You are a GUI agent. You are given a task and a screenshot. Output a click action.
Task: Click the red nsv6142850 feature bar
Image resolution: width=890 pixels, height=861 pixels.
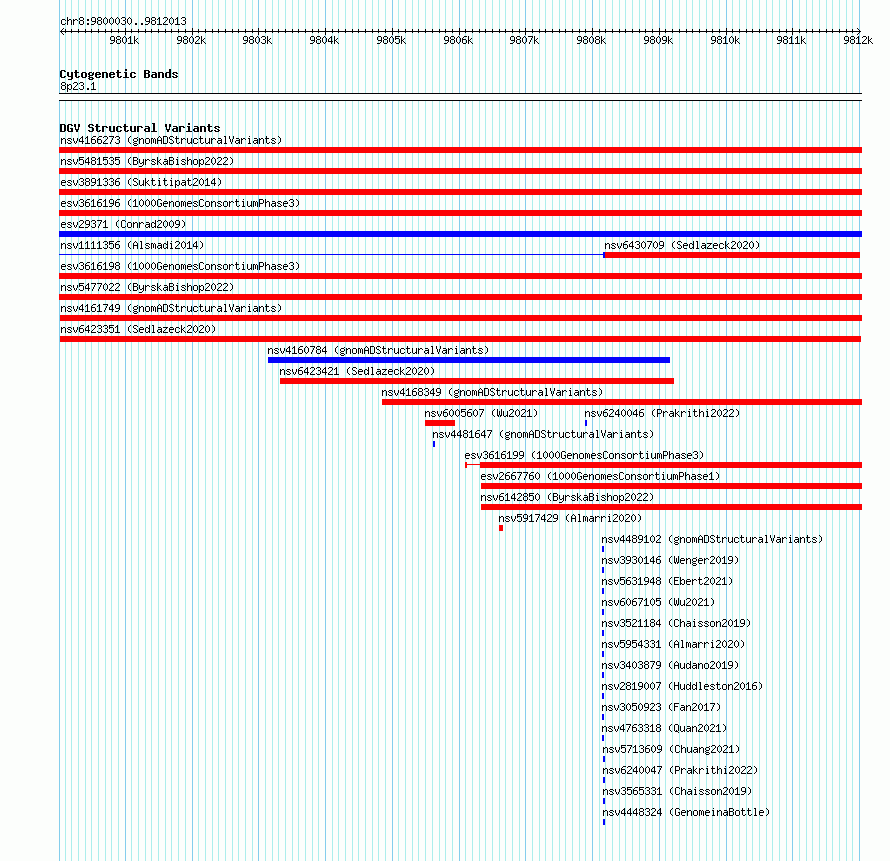[671, 507]
